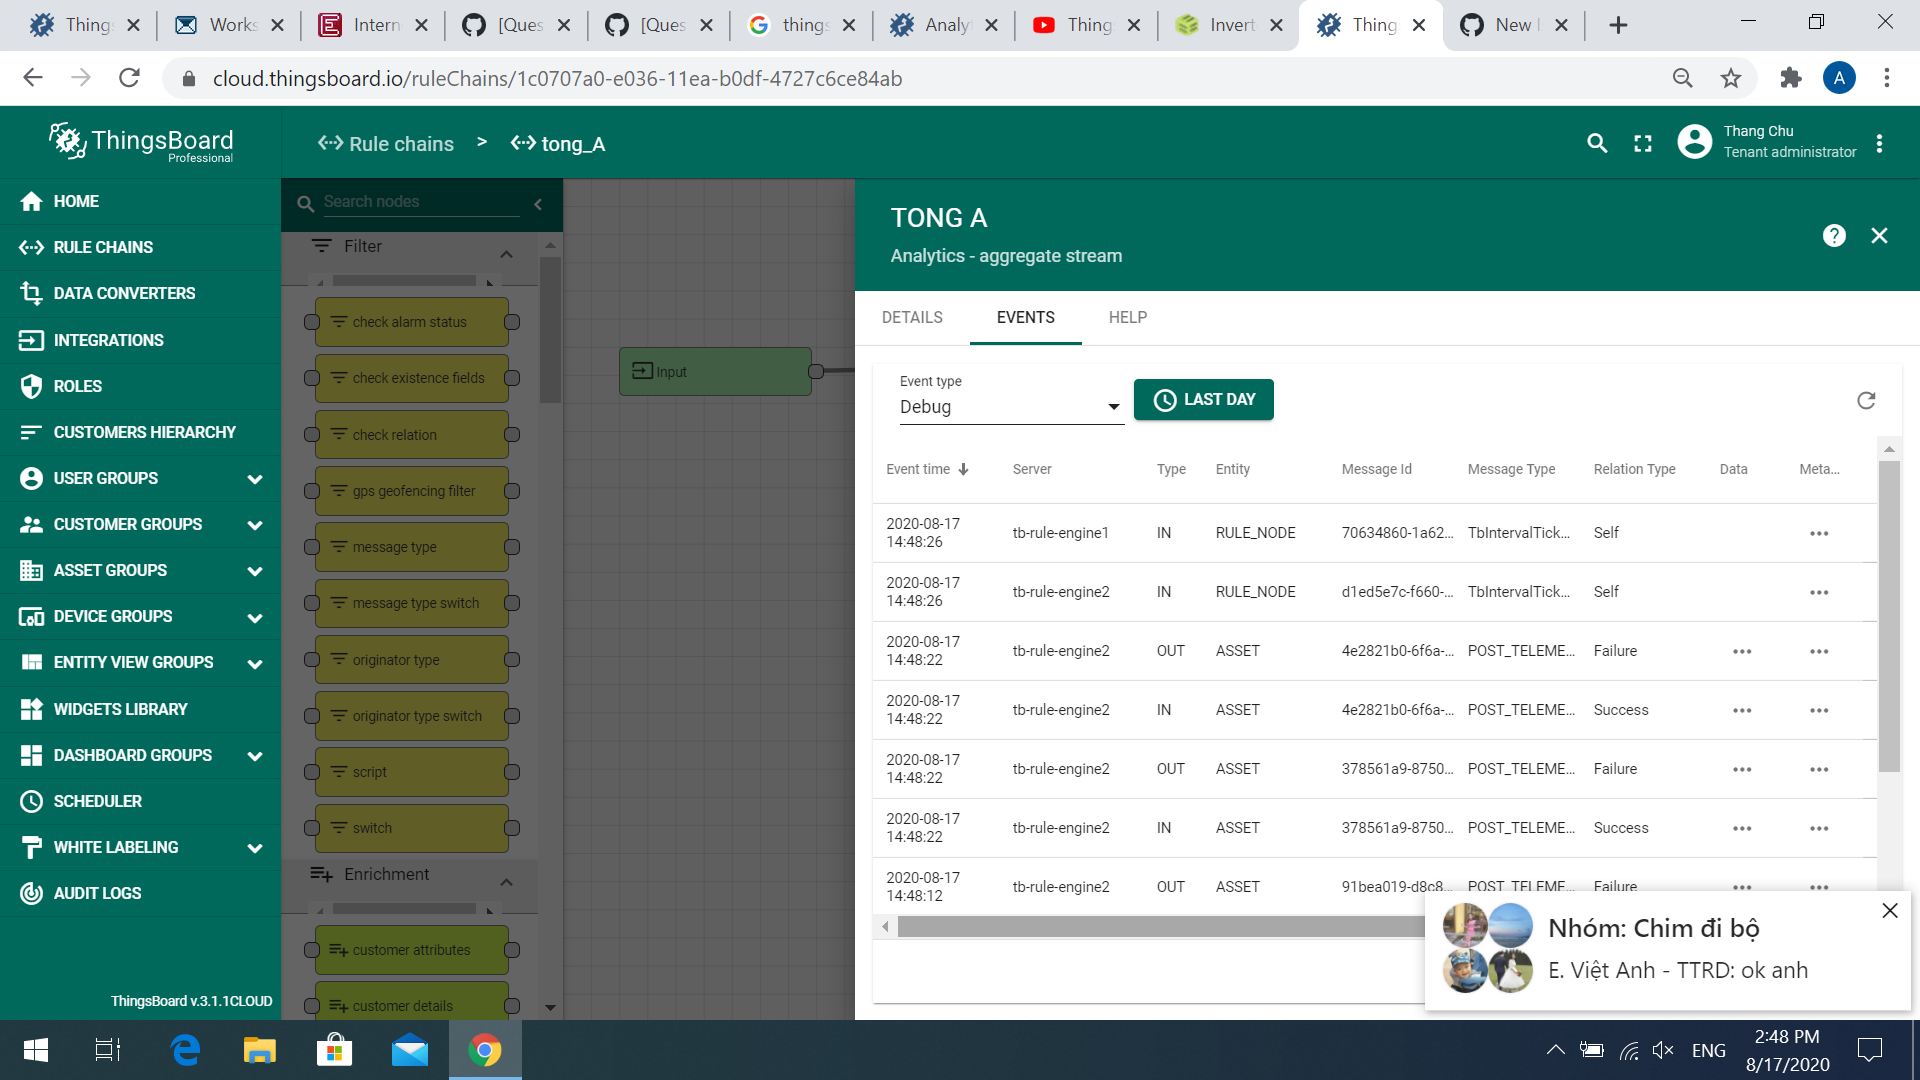The width and height of the screenshot is (1920, 1080).
Task: Select the check relation node
Action: coord(412,435)
